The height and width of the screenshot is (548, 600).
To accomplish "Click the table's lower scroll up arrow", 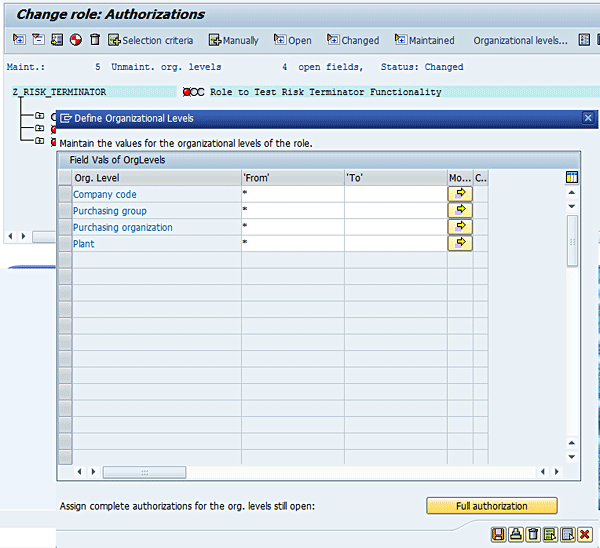I will [572, 443].
